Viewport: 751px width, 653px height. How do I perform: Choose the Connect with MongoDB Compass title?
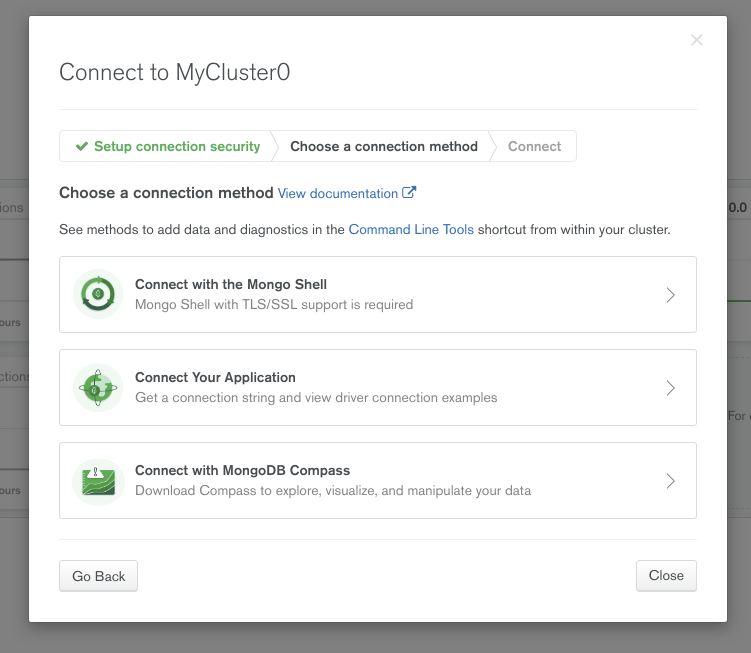pos(242,470)
